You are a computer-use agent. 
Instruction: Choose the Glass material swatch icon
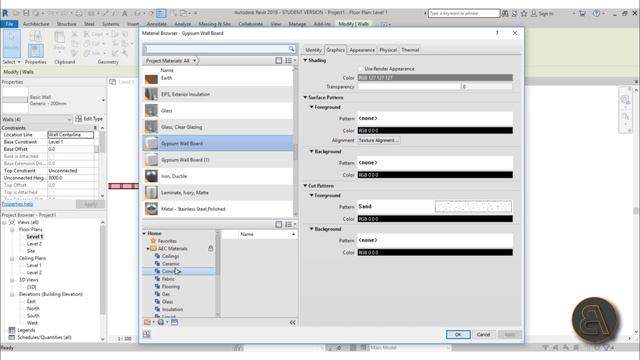pos(151,111)
